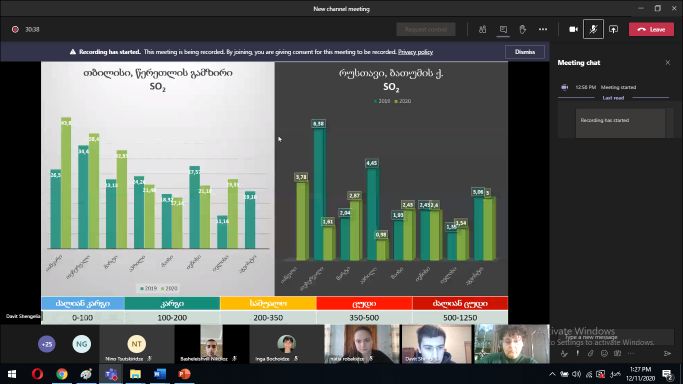This screenshot has width=683, height=384.
Task: Close the Meeting chat panel
Action: (x=668, y=63)
